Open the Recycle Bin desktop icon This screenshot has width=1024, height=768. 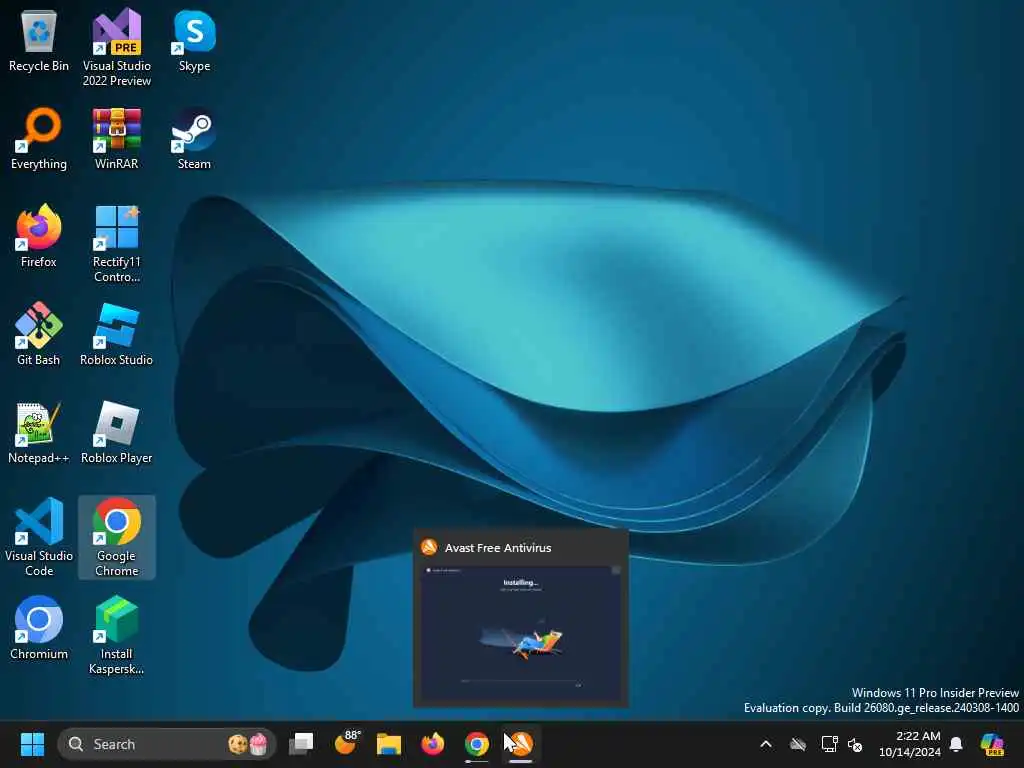(39, 40)
